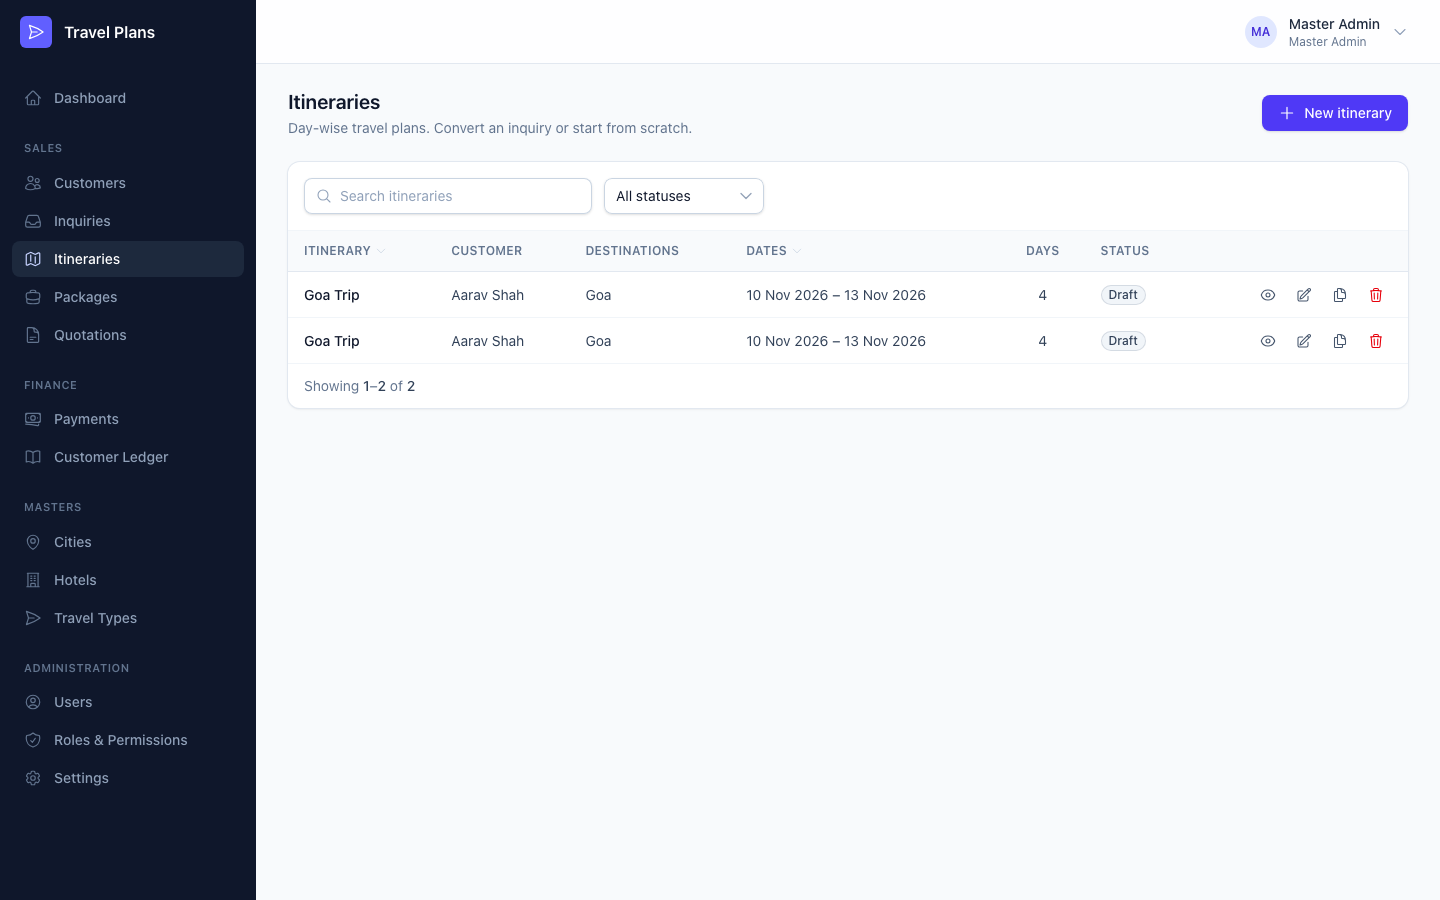This screenshot has height=900, width=1440.
Task: Open Inquiries using the inbox icon
Action: point(33,221)
